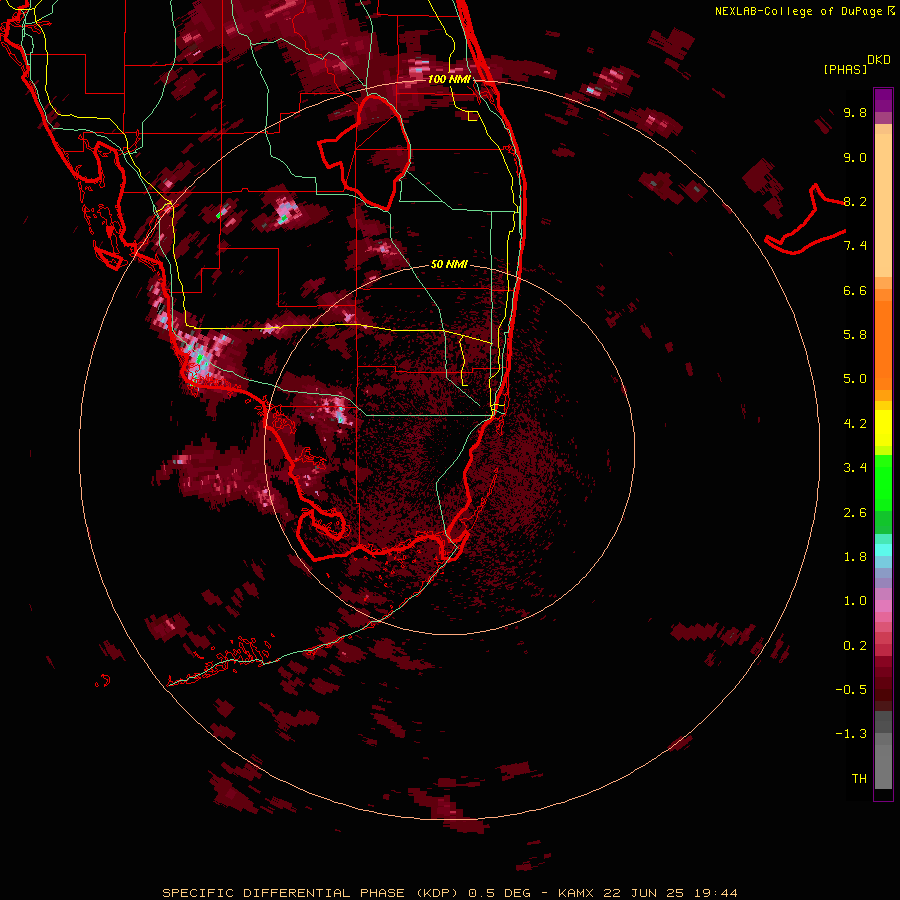Click the NEXLAB-College of DuPage credit text
Image resolution: width=900 pixels, height=900 pixels.
click(804, 11)
